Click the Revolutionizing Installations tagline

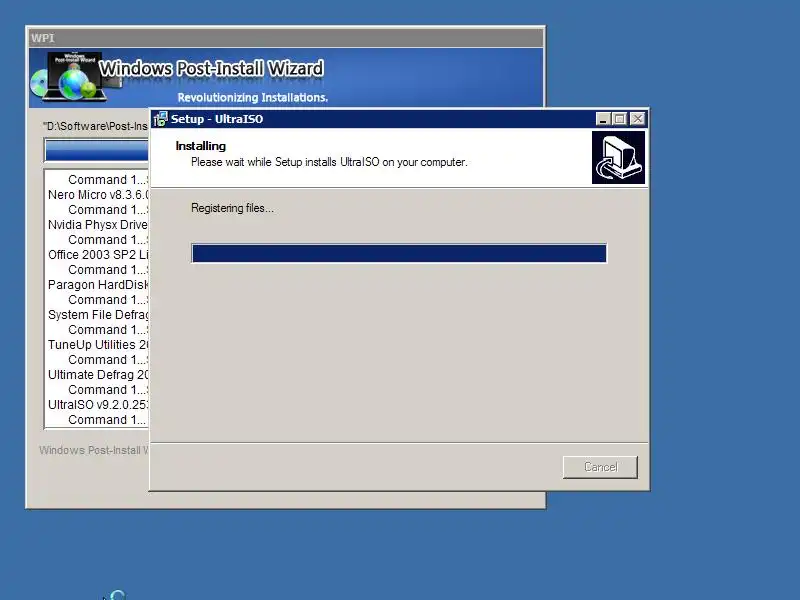coord(253,97)
